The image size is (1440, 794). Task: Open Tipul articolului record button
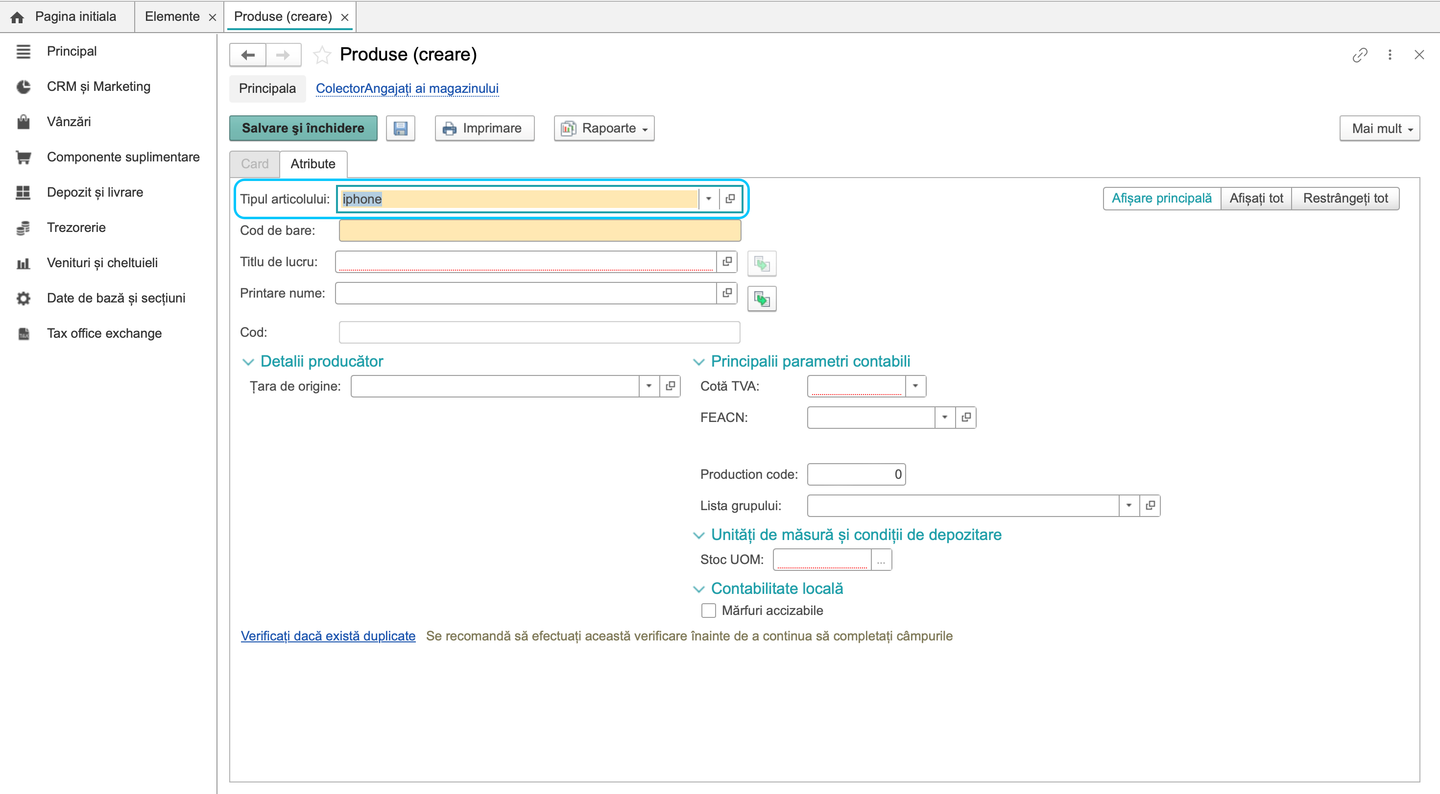click(730, 199)
